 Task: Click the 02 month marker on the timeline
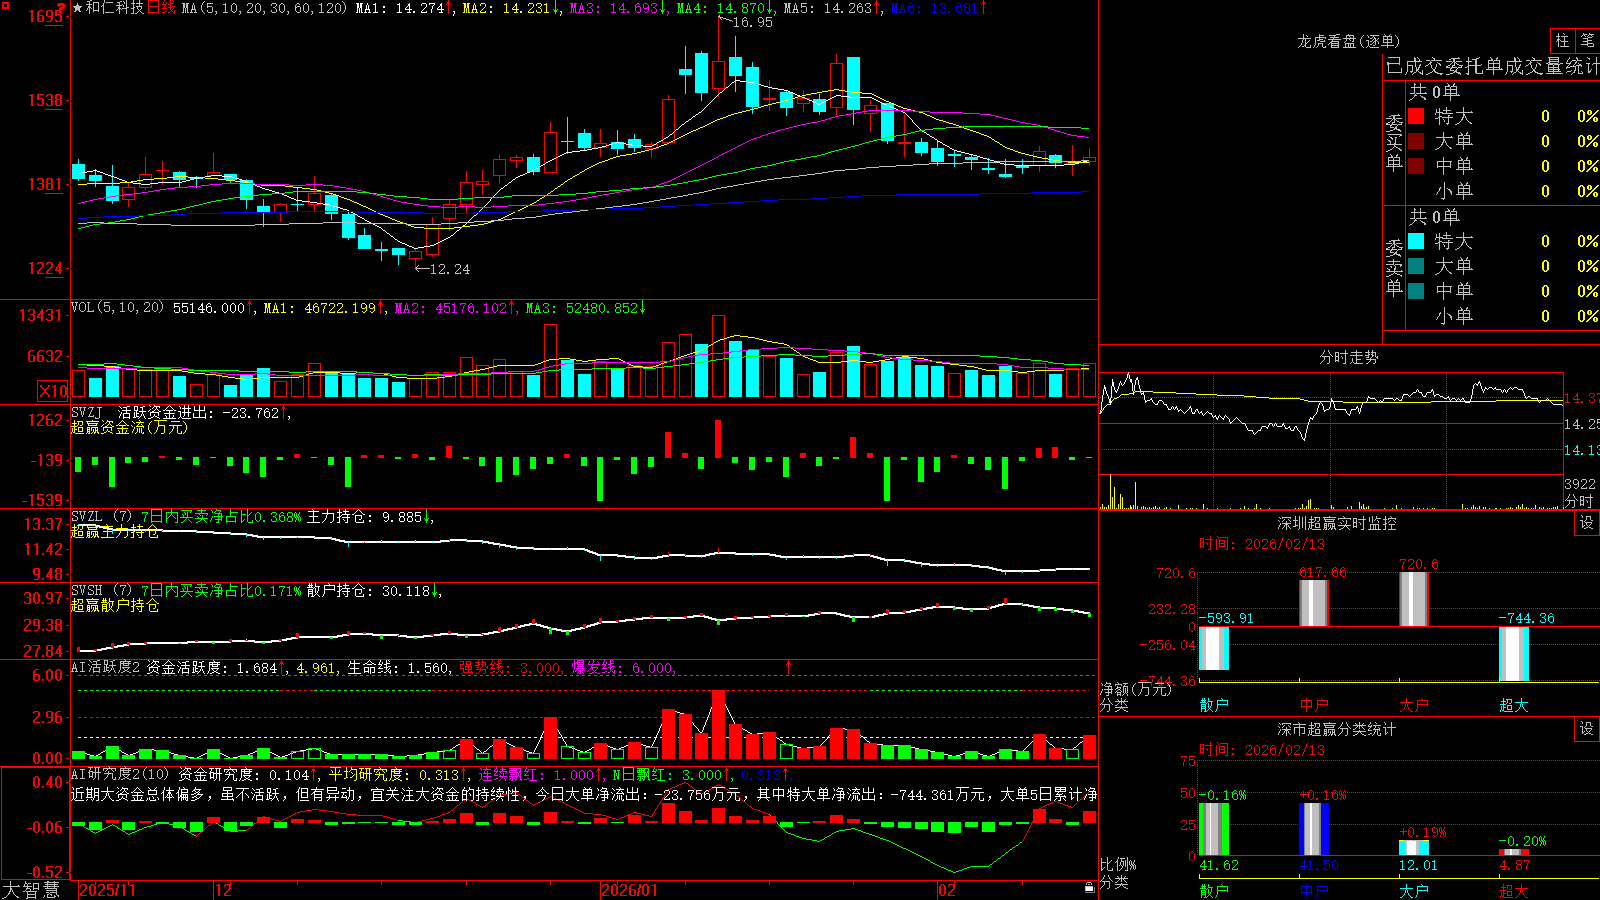(x=947, y=890)
